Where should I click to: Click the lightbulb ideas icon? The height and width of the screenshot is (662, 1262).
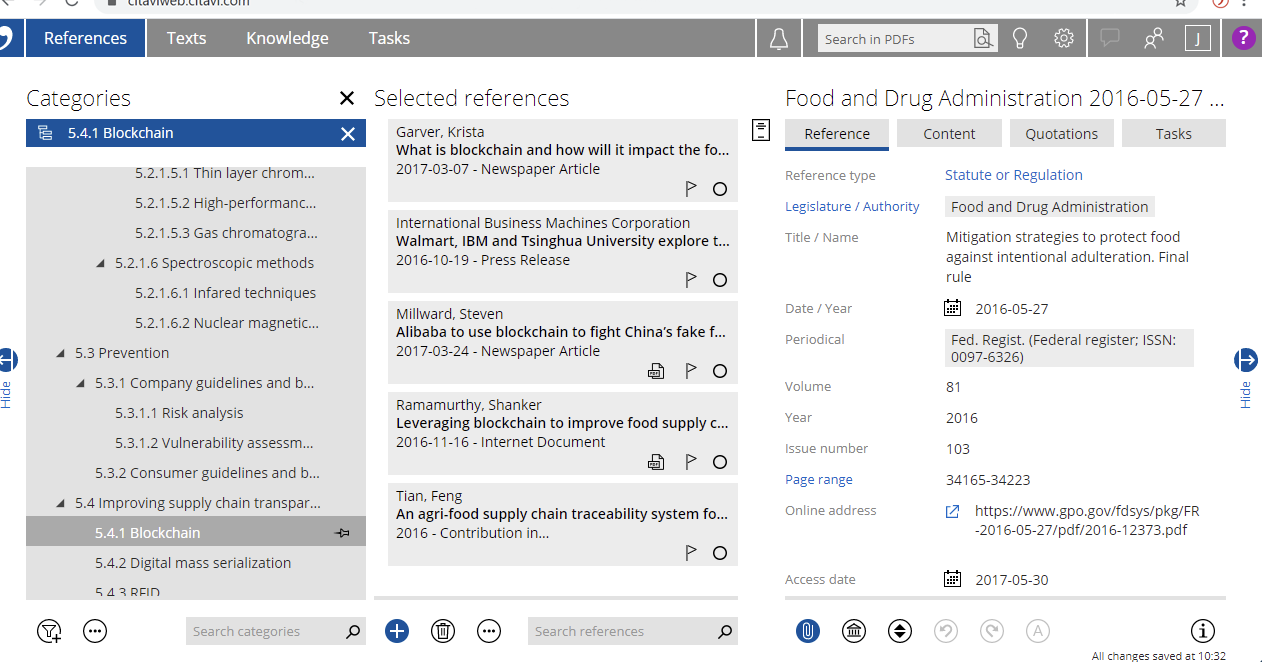(1020, 39)
